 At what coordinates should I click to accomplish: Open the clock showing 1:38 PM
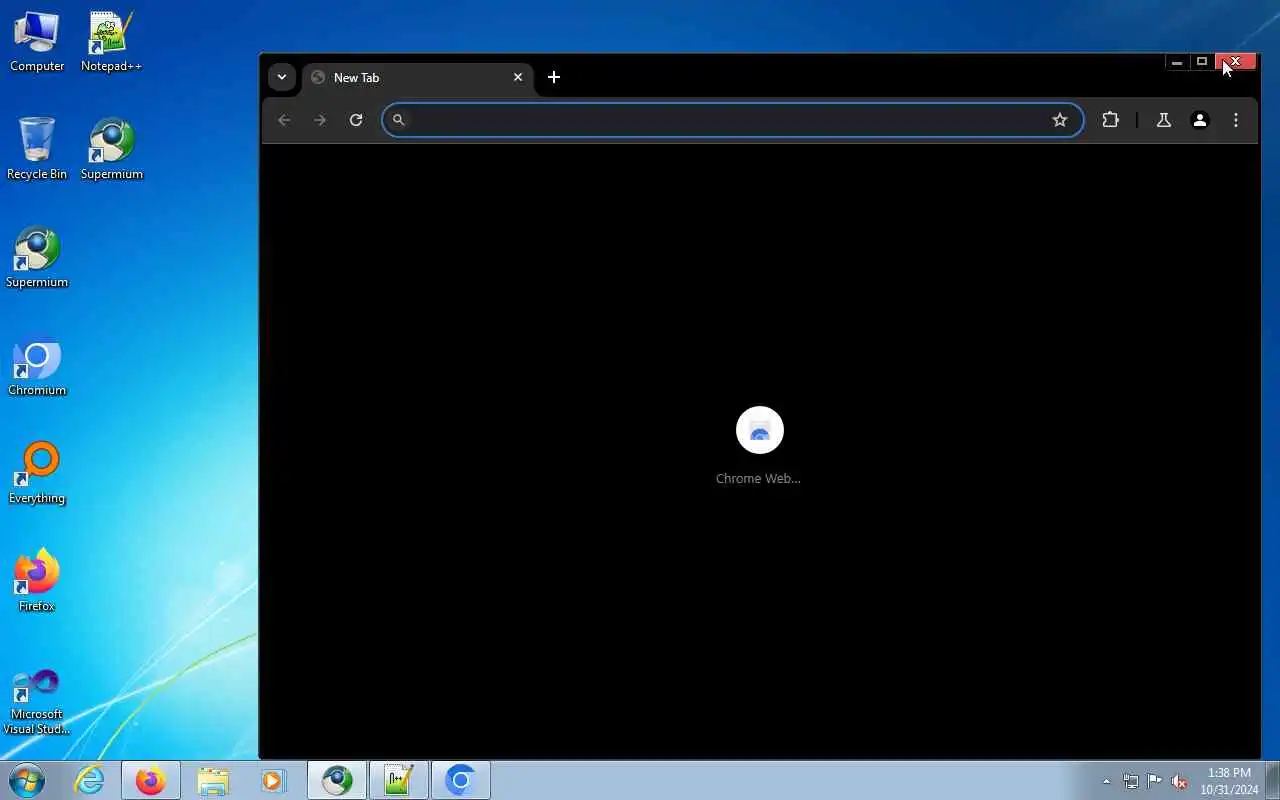pos(1229,781)
